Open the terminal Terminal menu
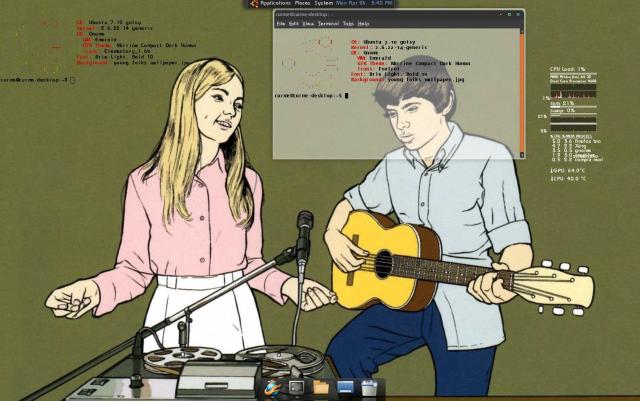The image size is (640, 401). (x=329, y=24)
